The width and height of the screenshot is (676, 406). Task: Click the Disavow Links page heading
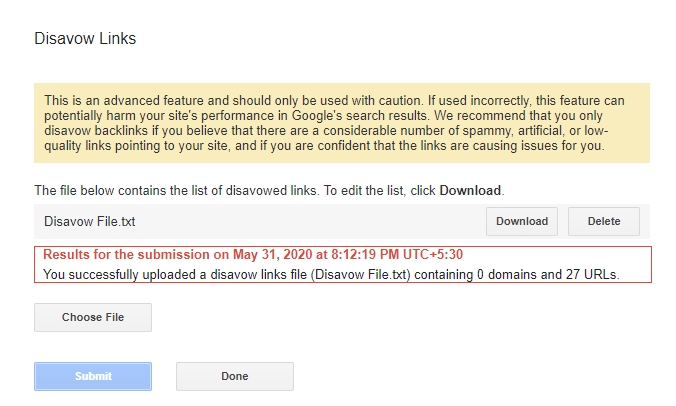pyautogui.click(x=85, y=39)
